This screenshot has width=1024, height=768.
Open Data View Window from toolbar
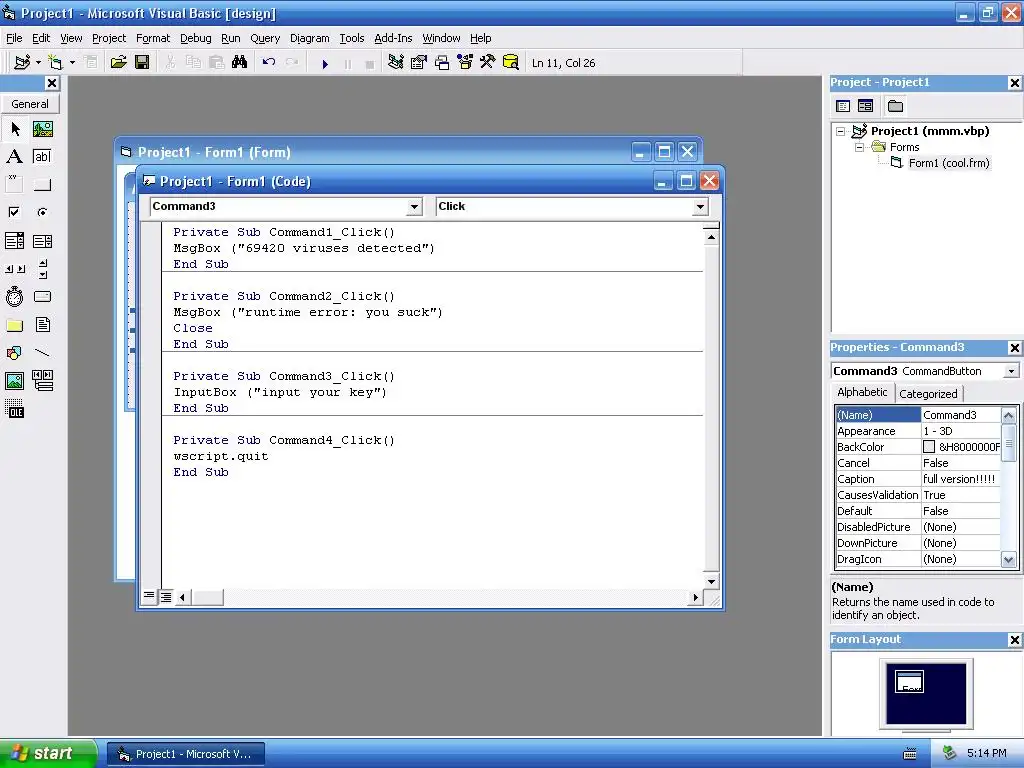511,63
